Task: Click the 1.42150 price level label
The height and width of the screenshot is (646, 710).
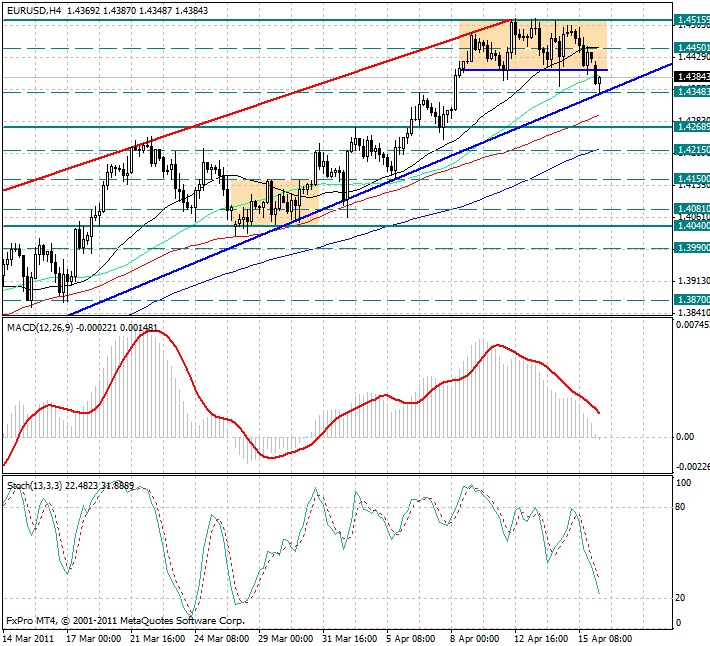Action: 691,150
